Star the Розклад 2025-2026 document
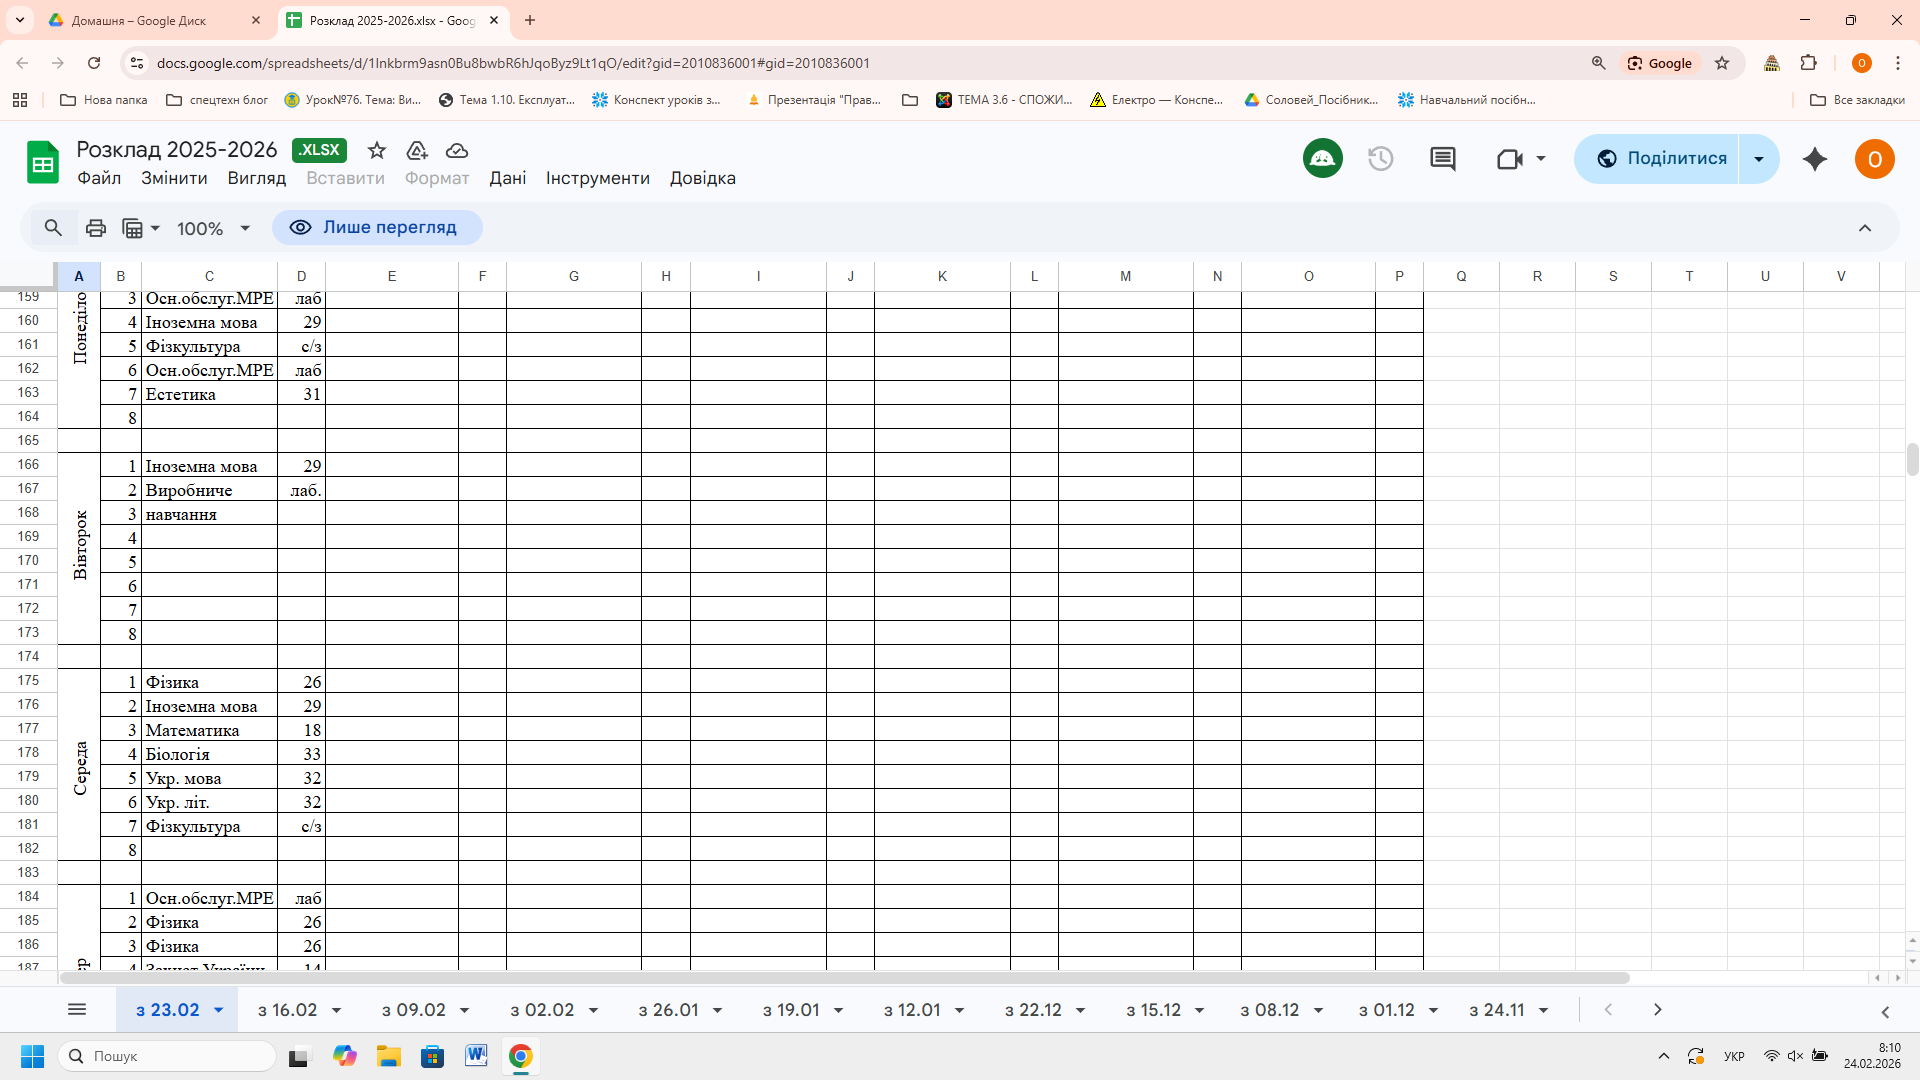This screenshot has height=1080, width=1920. pos(377,151)
